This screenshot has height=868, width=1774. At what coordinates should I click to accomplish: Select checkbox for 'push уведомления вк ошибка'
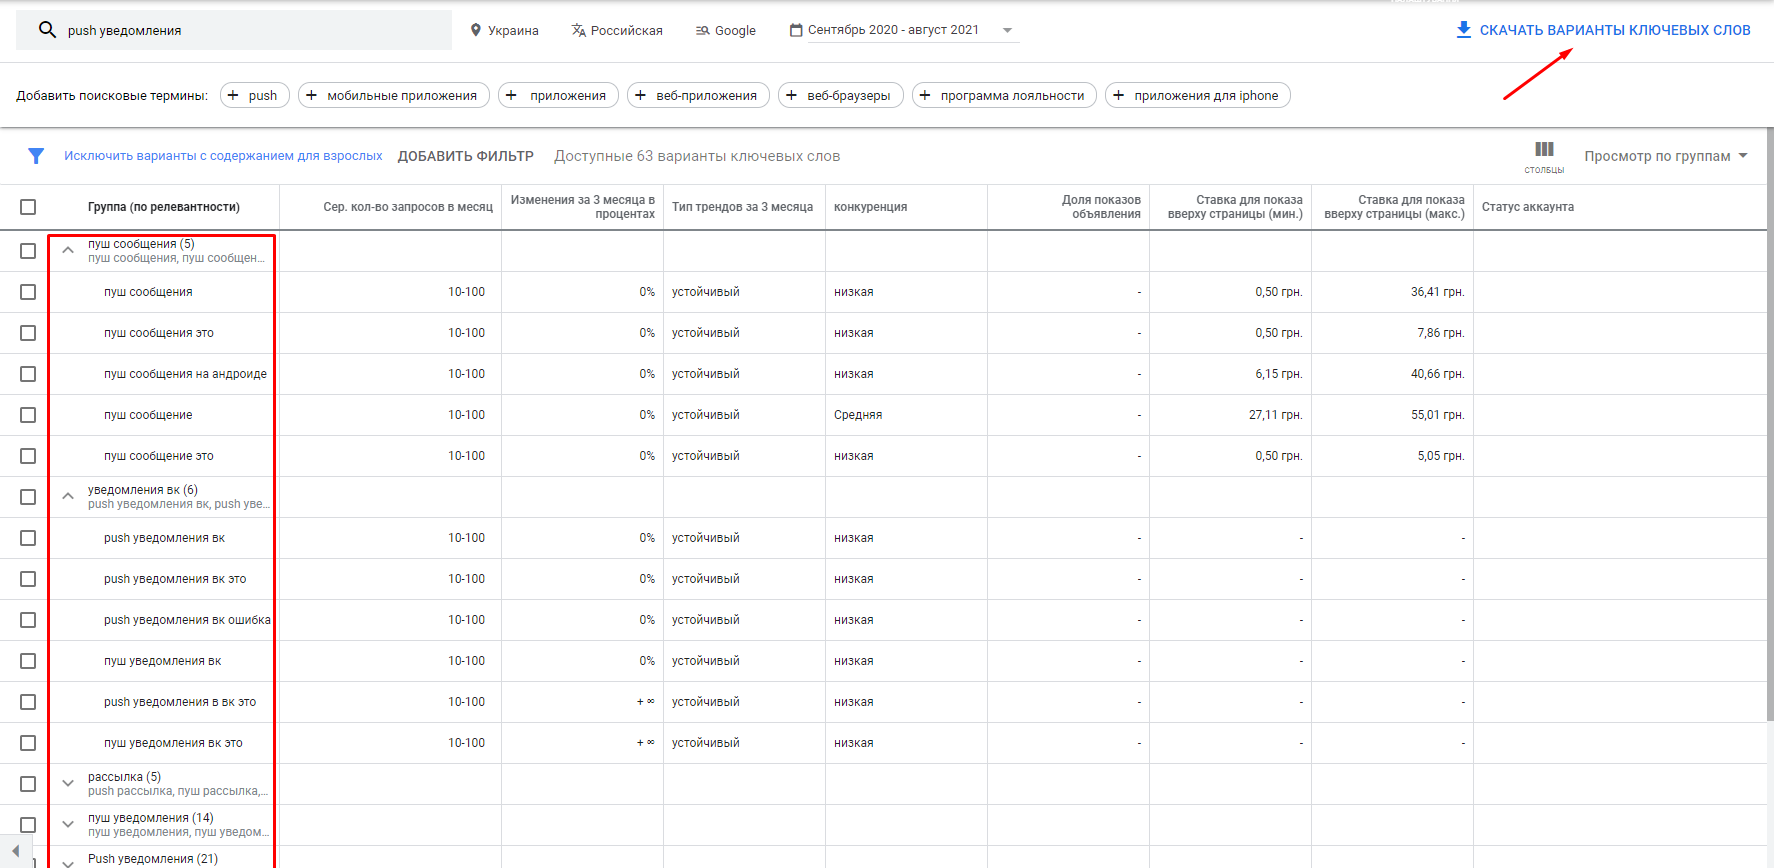point(28,620)
